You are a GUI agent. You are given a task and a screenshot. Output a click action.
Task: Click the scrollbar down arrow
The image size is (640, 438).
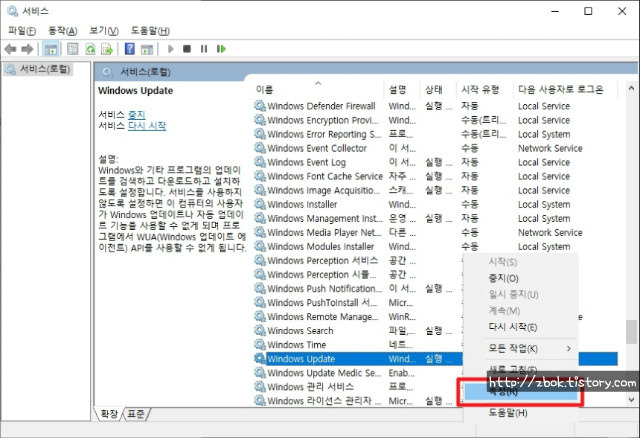(631, 400)
